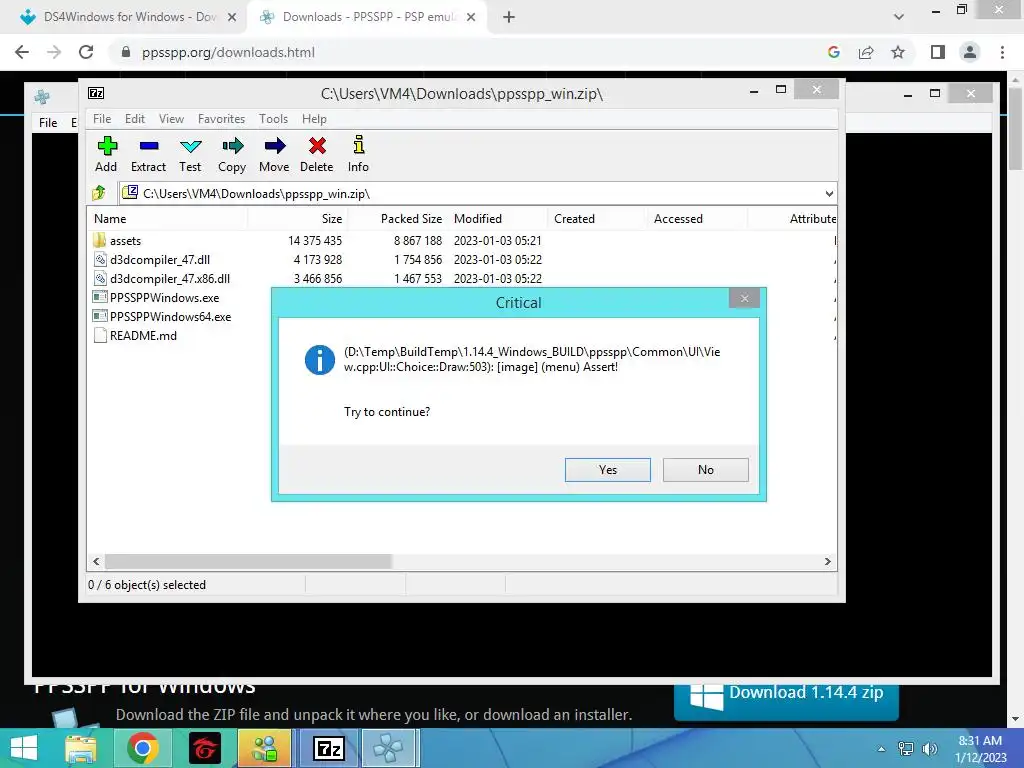The image size is (1024, 768).
Task: Open the Favorites menu
Action: [221, 119]
